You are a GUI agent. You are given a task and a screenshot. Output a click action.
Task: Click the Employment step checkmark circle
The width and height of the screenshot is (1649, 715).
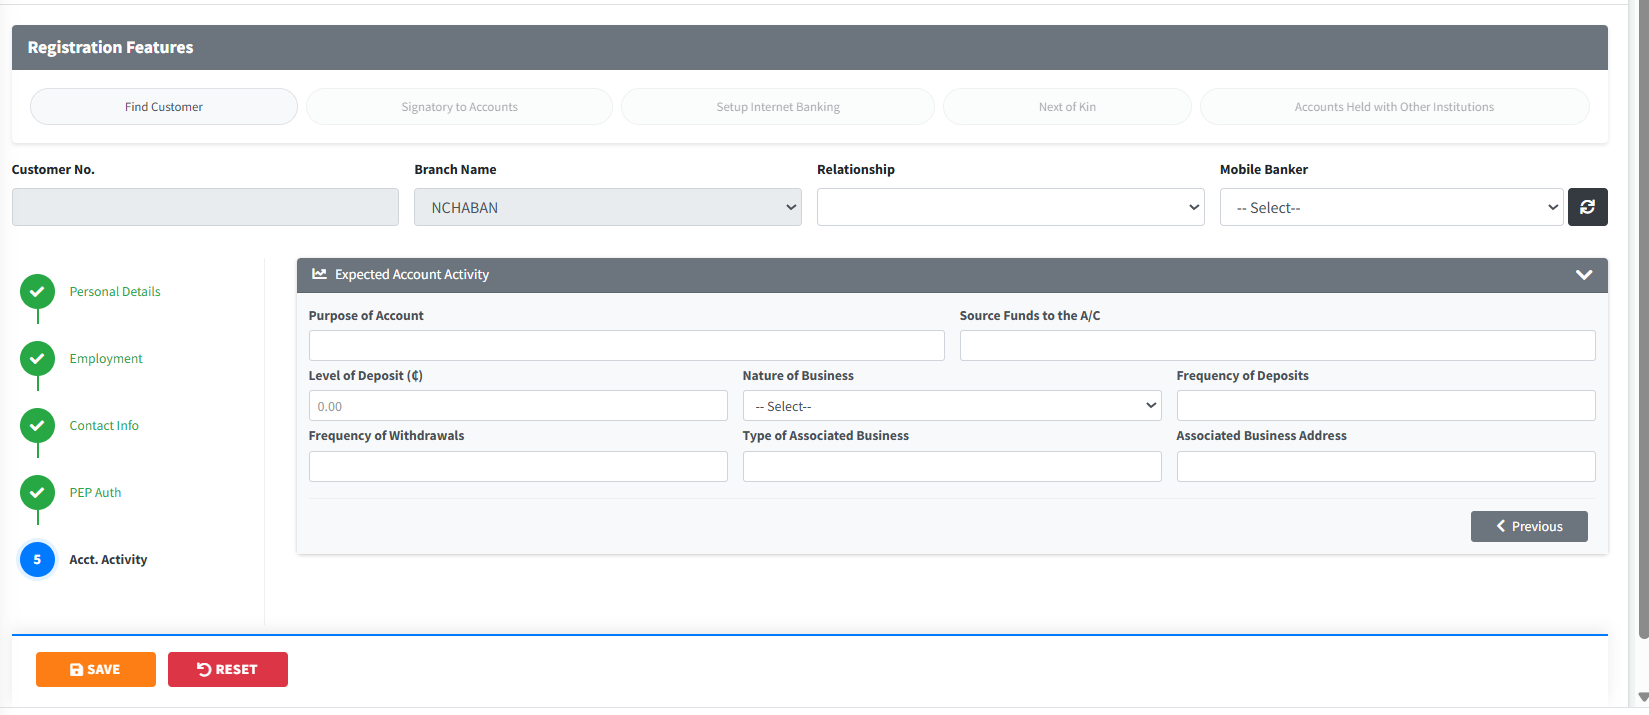click(38, 359)
